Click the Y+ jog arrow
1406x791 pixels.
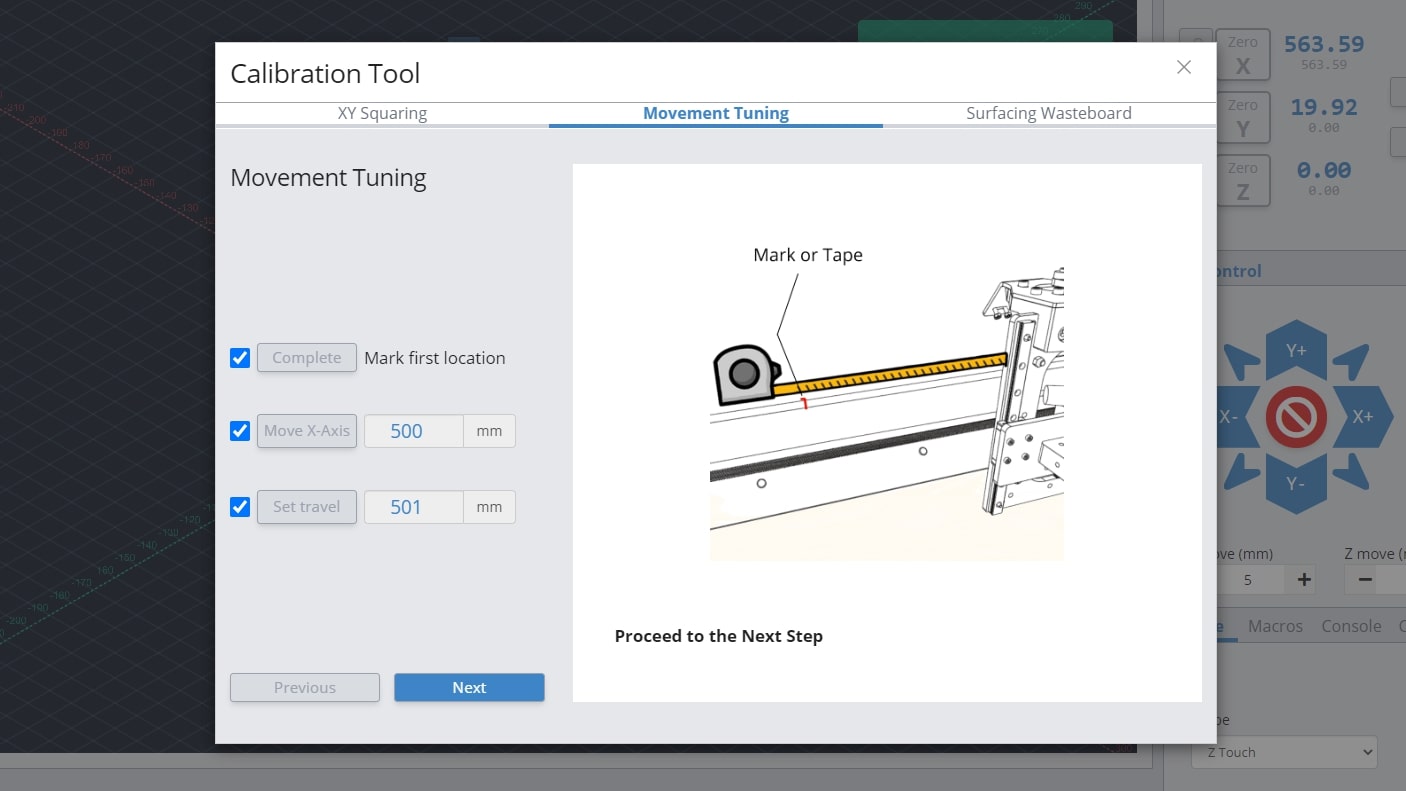[x=1296, y=350]
